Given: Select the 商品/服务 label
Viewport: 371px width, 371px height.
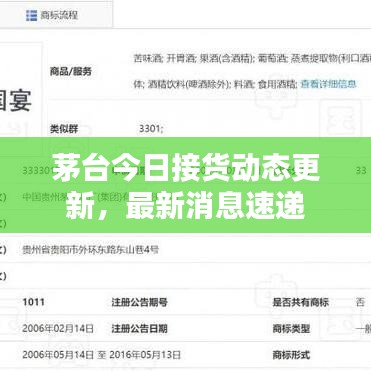Looking at the screenshot, I should pos(71,71).
